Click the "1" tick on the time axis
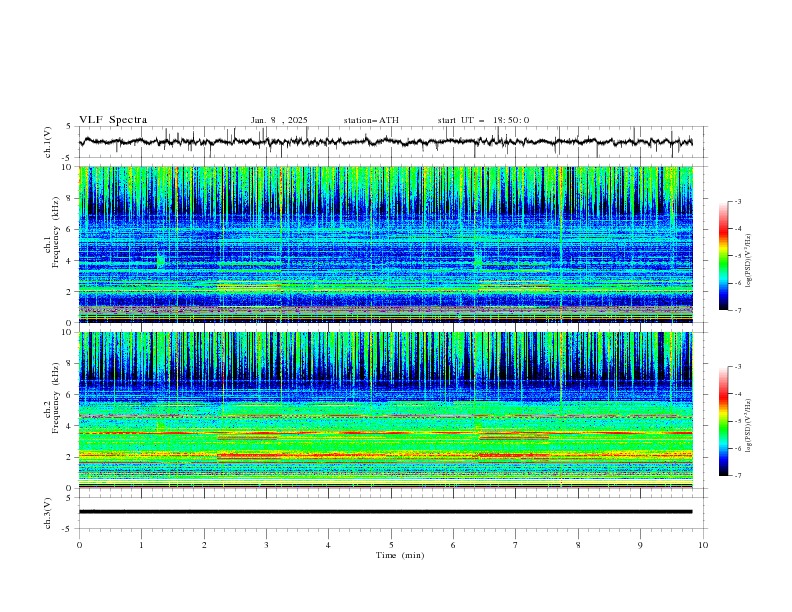The height and width of the screenshot is (612, 792). click(141, 545)
